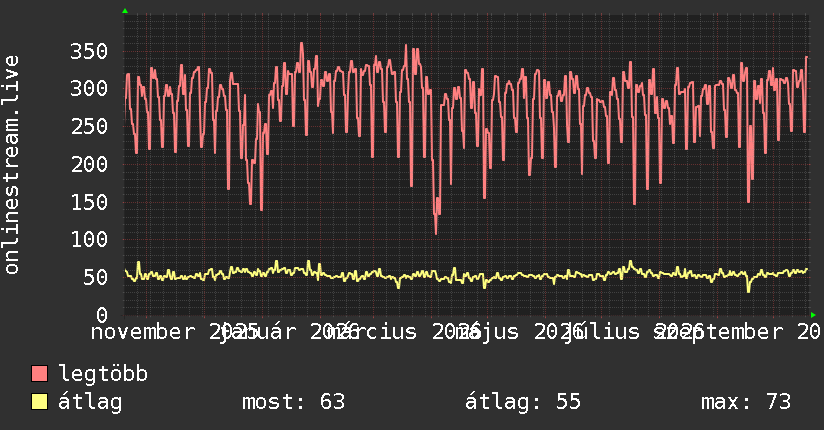Image resolution: width=824 pixels, height=430 pixels.
Task: Click the green arrow at y-axis top
Action: click(x=125, y=11)
